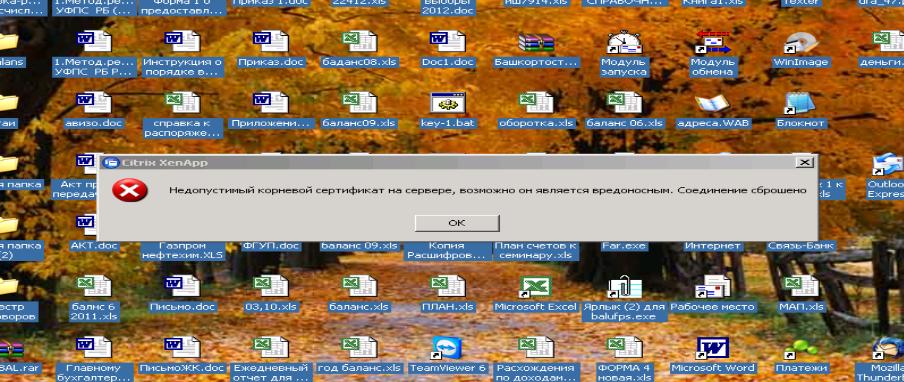Screen dimensions: 904x382
Task: Select the Приложени... Word document icon
Action: [270, 103]
